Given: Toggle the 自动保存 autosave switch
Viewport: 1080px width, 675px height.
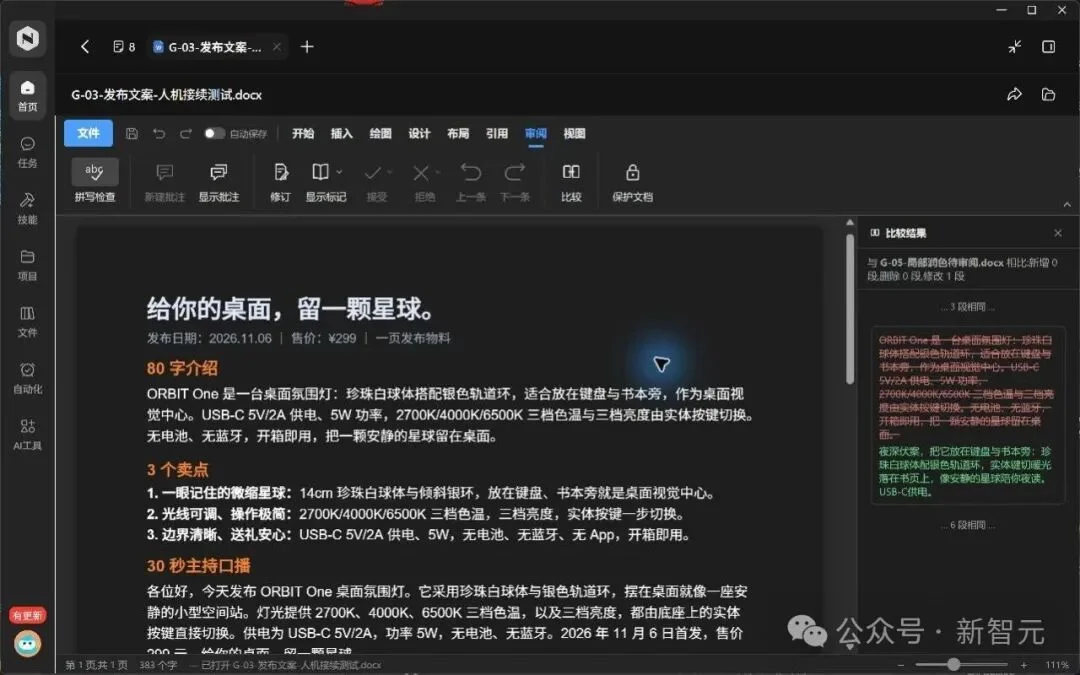Looking at the screenshot, I should 214,134.
